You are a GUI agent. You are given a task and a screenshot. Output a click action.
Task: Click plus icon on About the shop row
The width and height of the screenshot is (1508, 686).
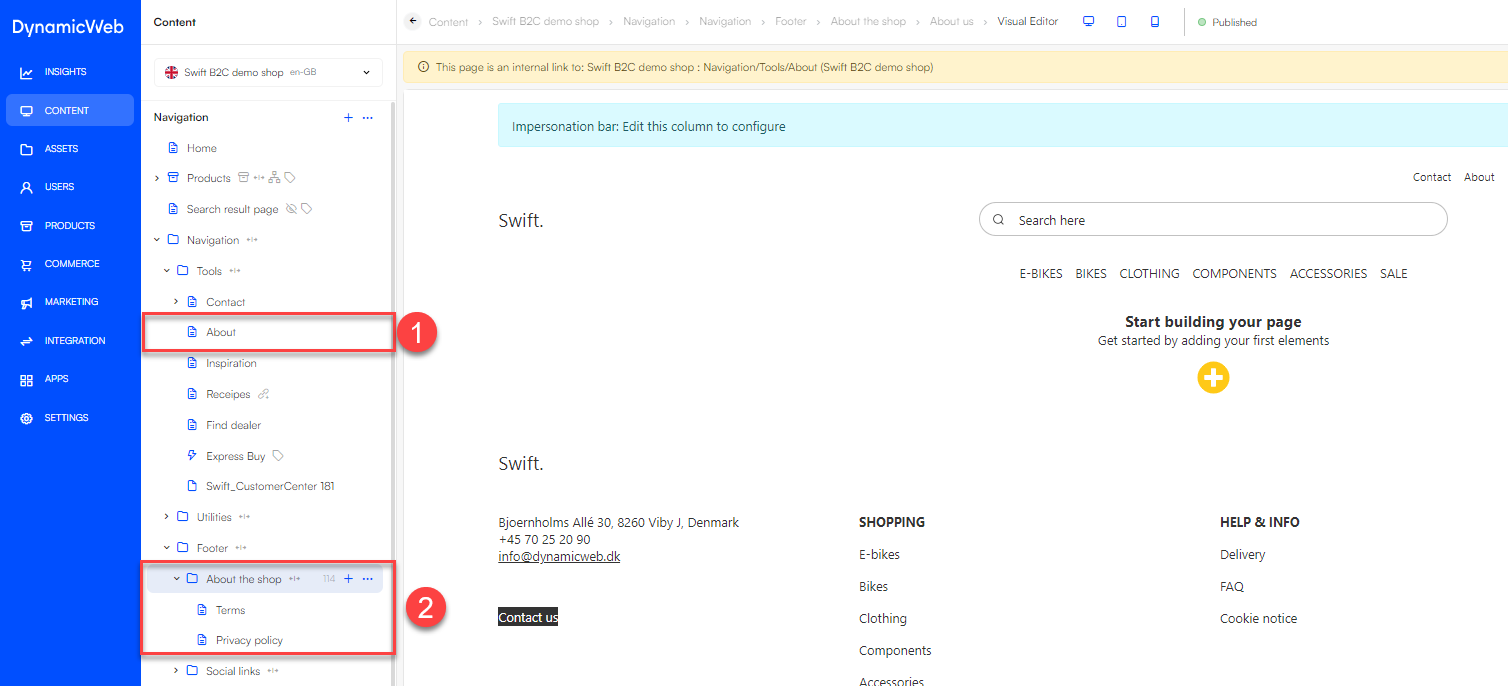[x=348, y=579]
